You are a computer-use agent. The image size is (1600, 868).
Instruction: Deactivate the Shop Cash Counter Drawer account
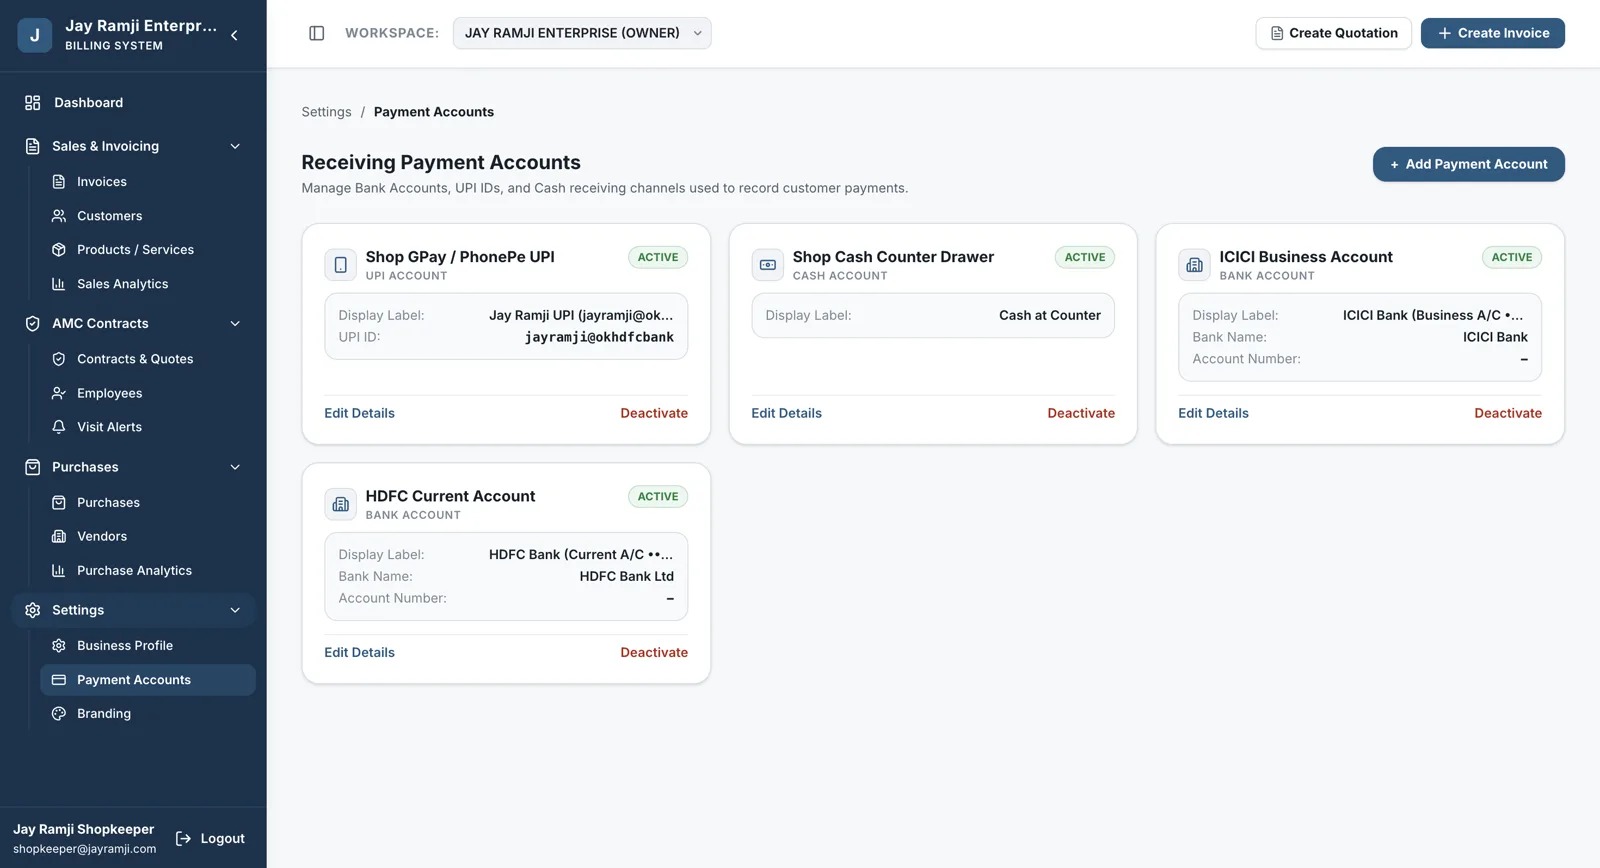[x=1081, y=413]
